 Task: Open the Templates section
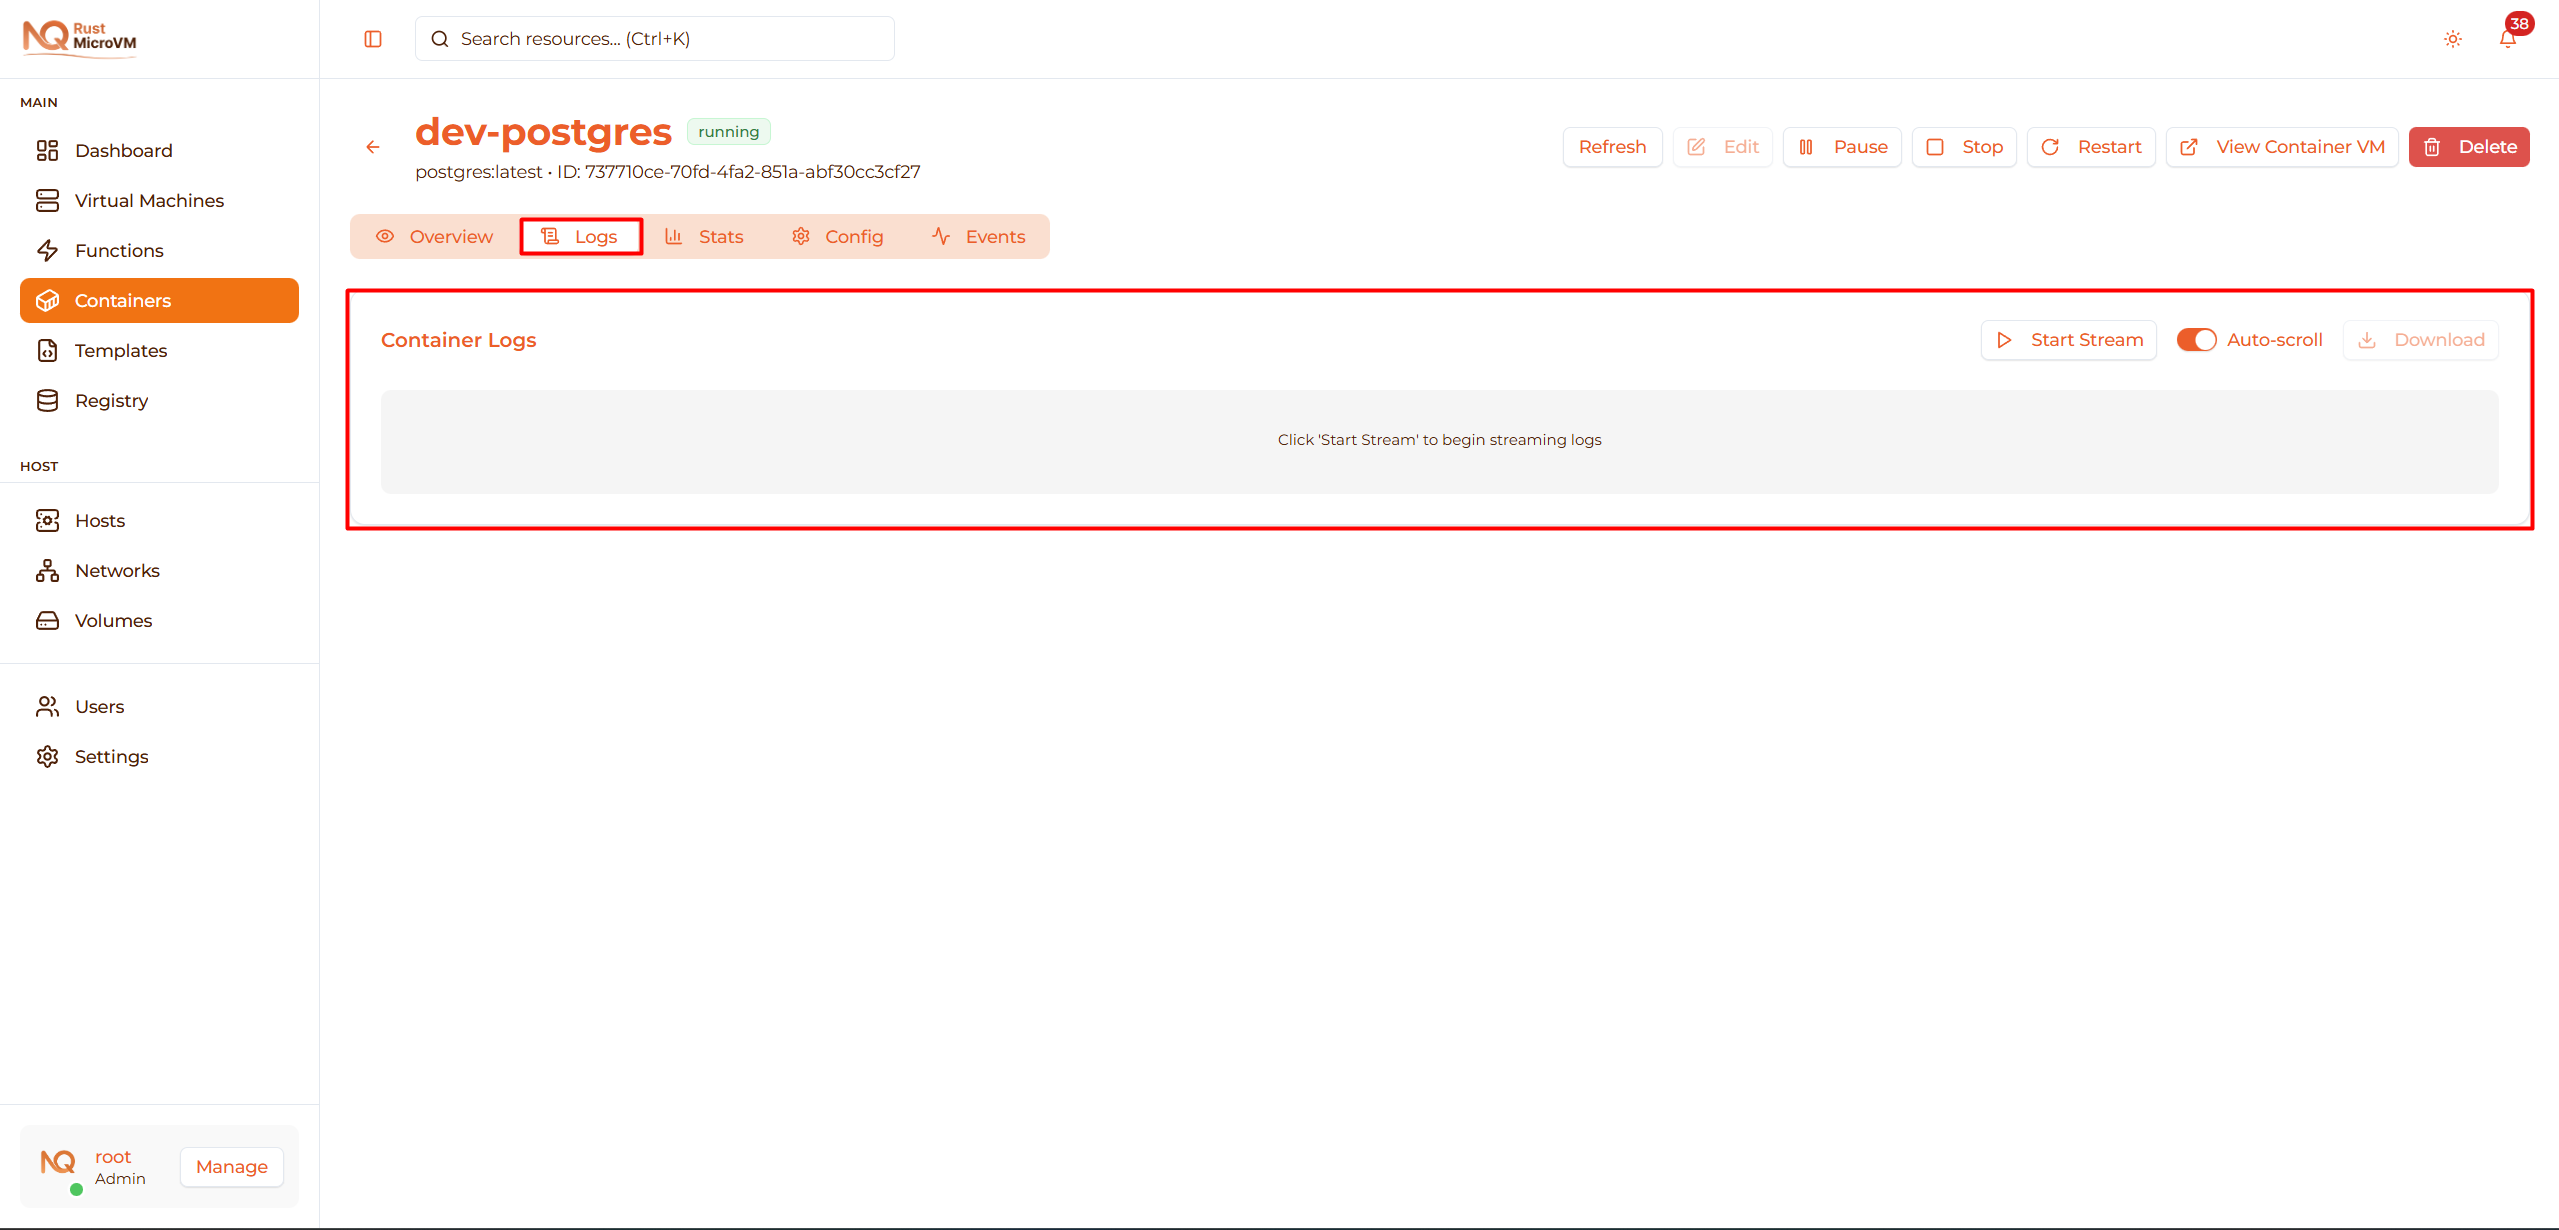pos(120,350)
